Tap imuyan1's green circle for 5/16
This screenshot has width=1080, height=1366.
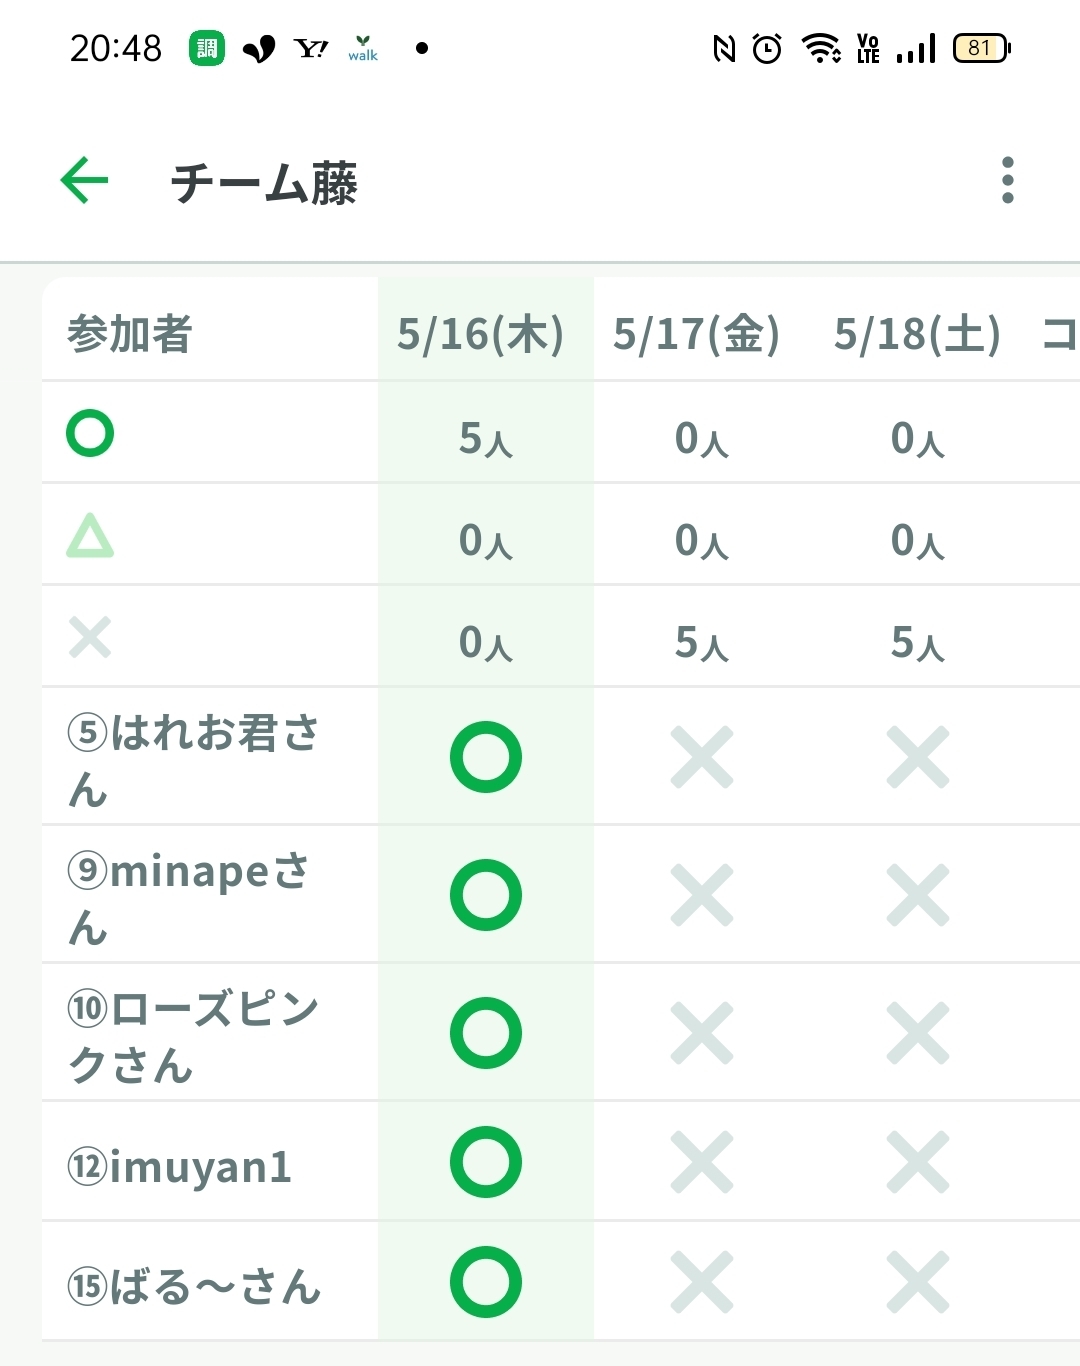click(x=486, y=1162)
